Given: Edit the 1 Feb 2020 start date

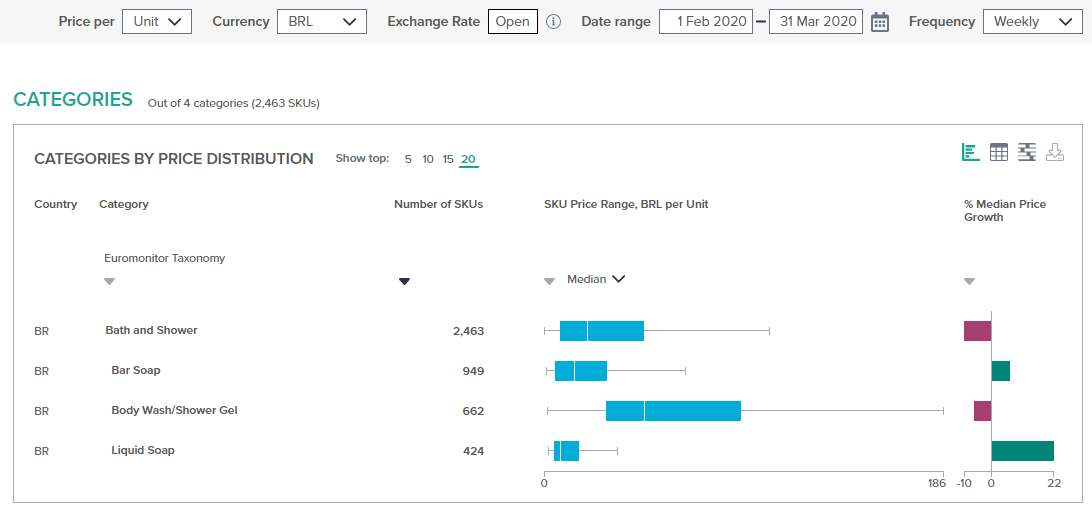Looking at the screenshot, I should (x=705, y=22).
